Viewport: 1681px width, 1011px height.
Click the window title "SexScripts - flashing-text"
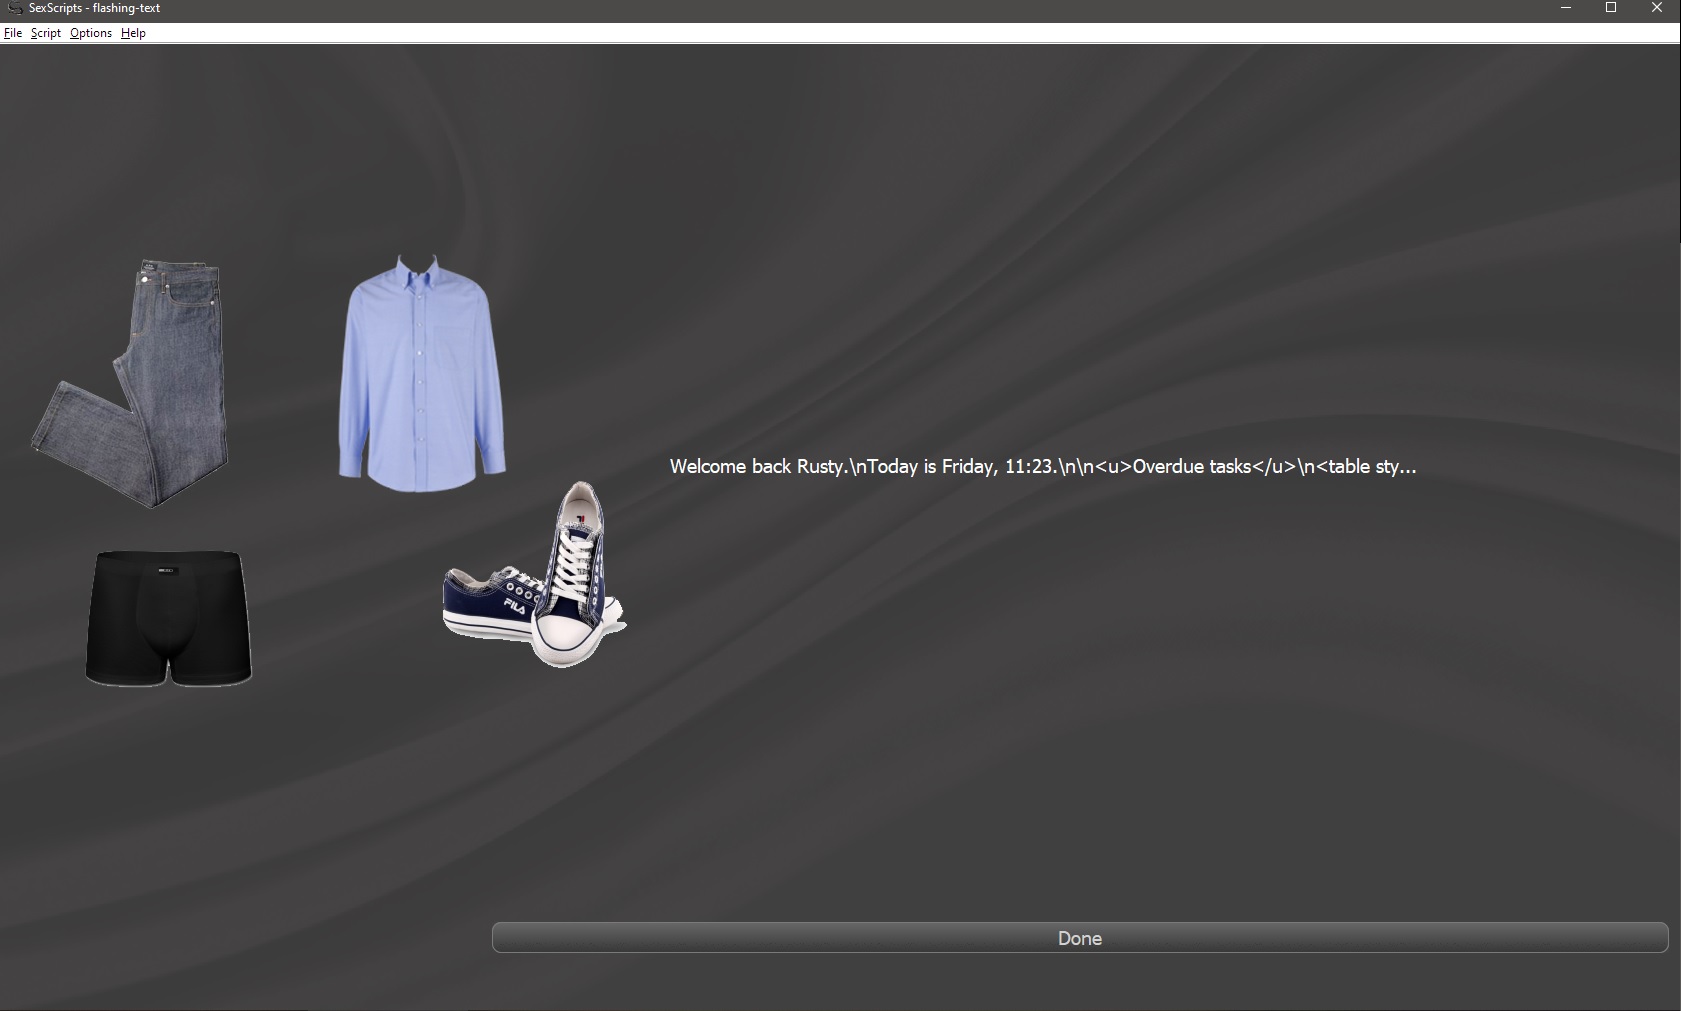tap(94, 8)
